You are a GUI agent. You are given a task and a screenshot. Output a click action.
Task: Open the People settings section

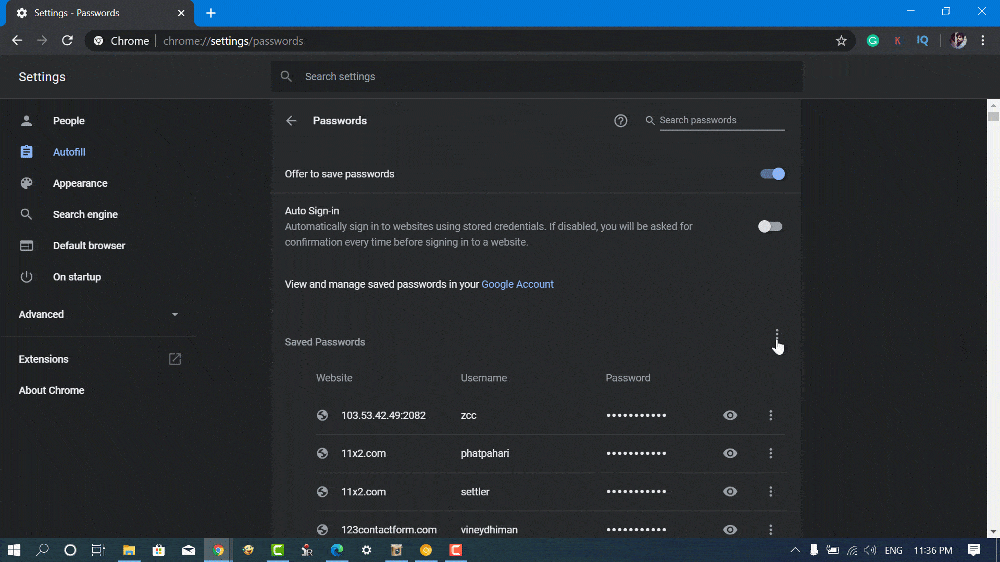click(69, 121)
